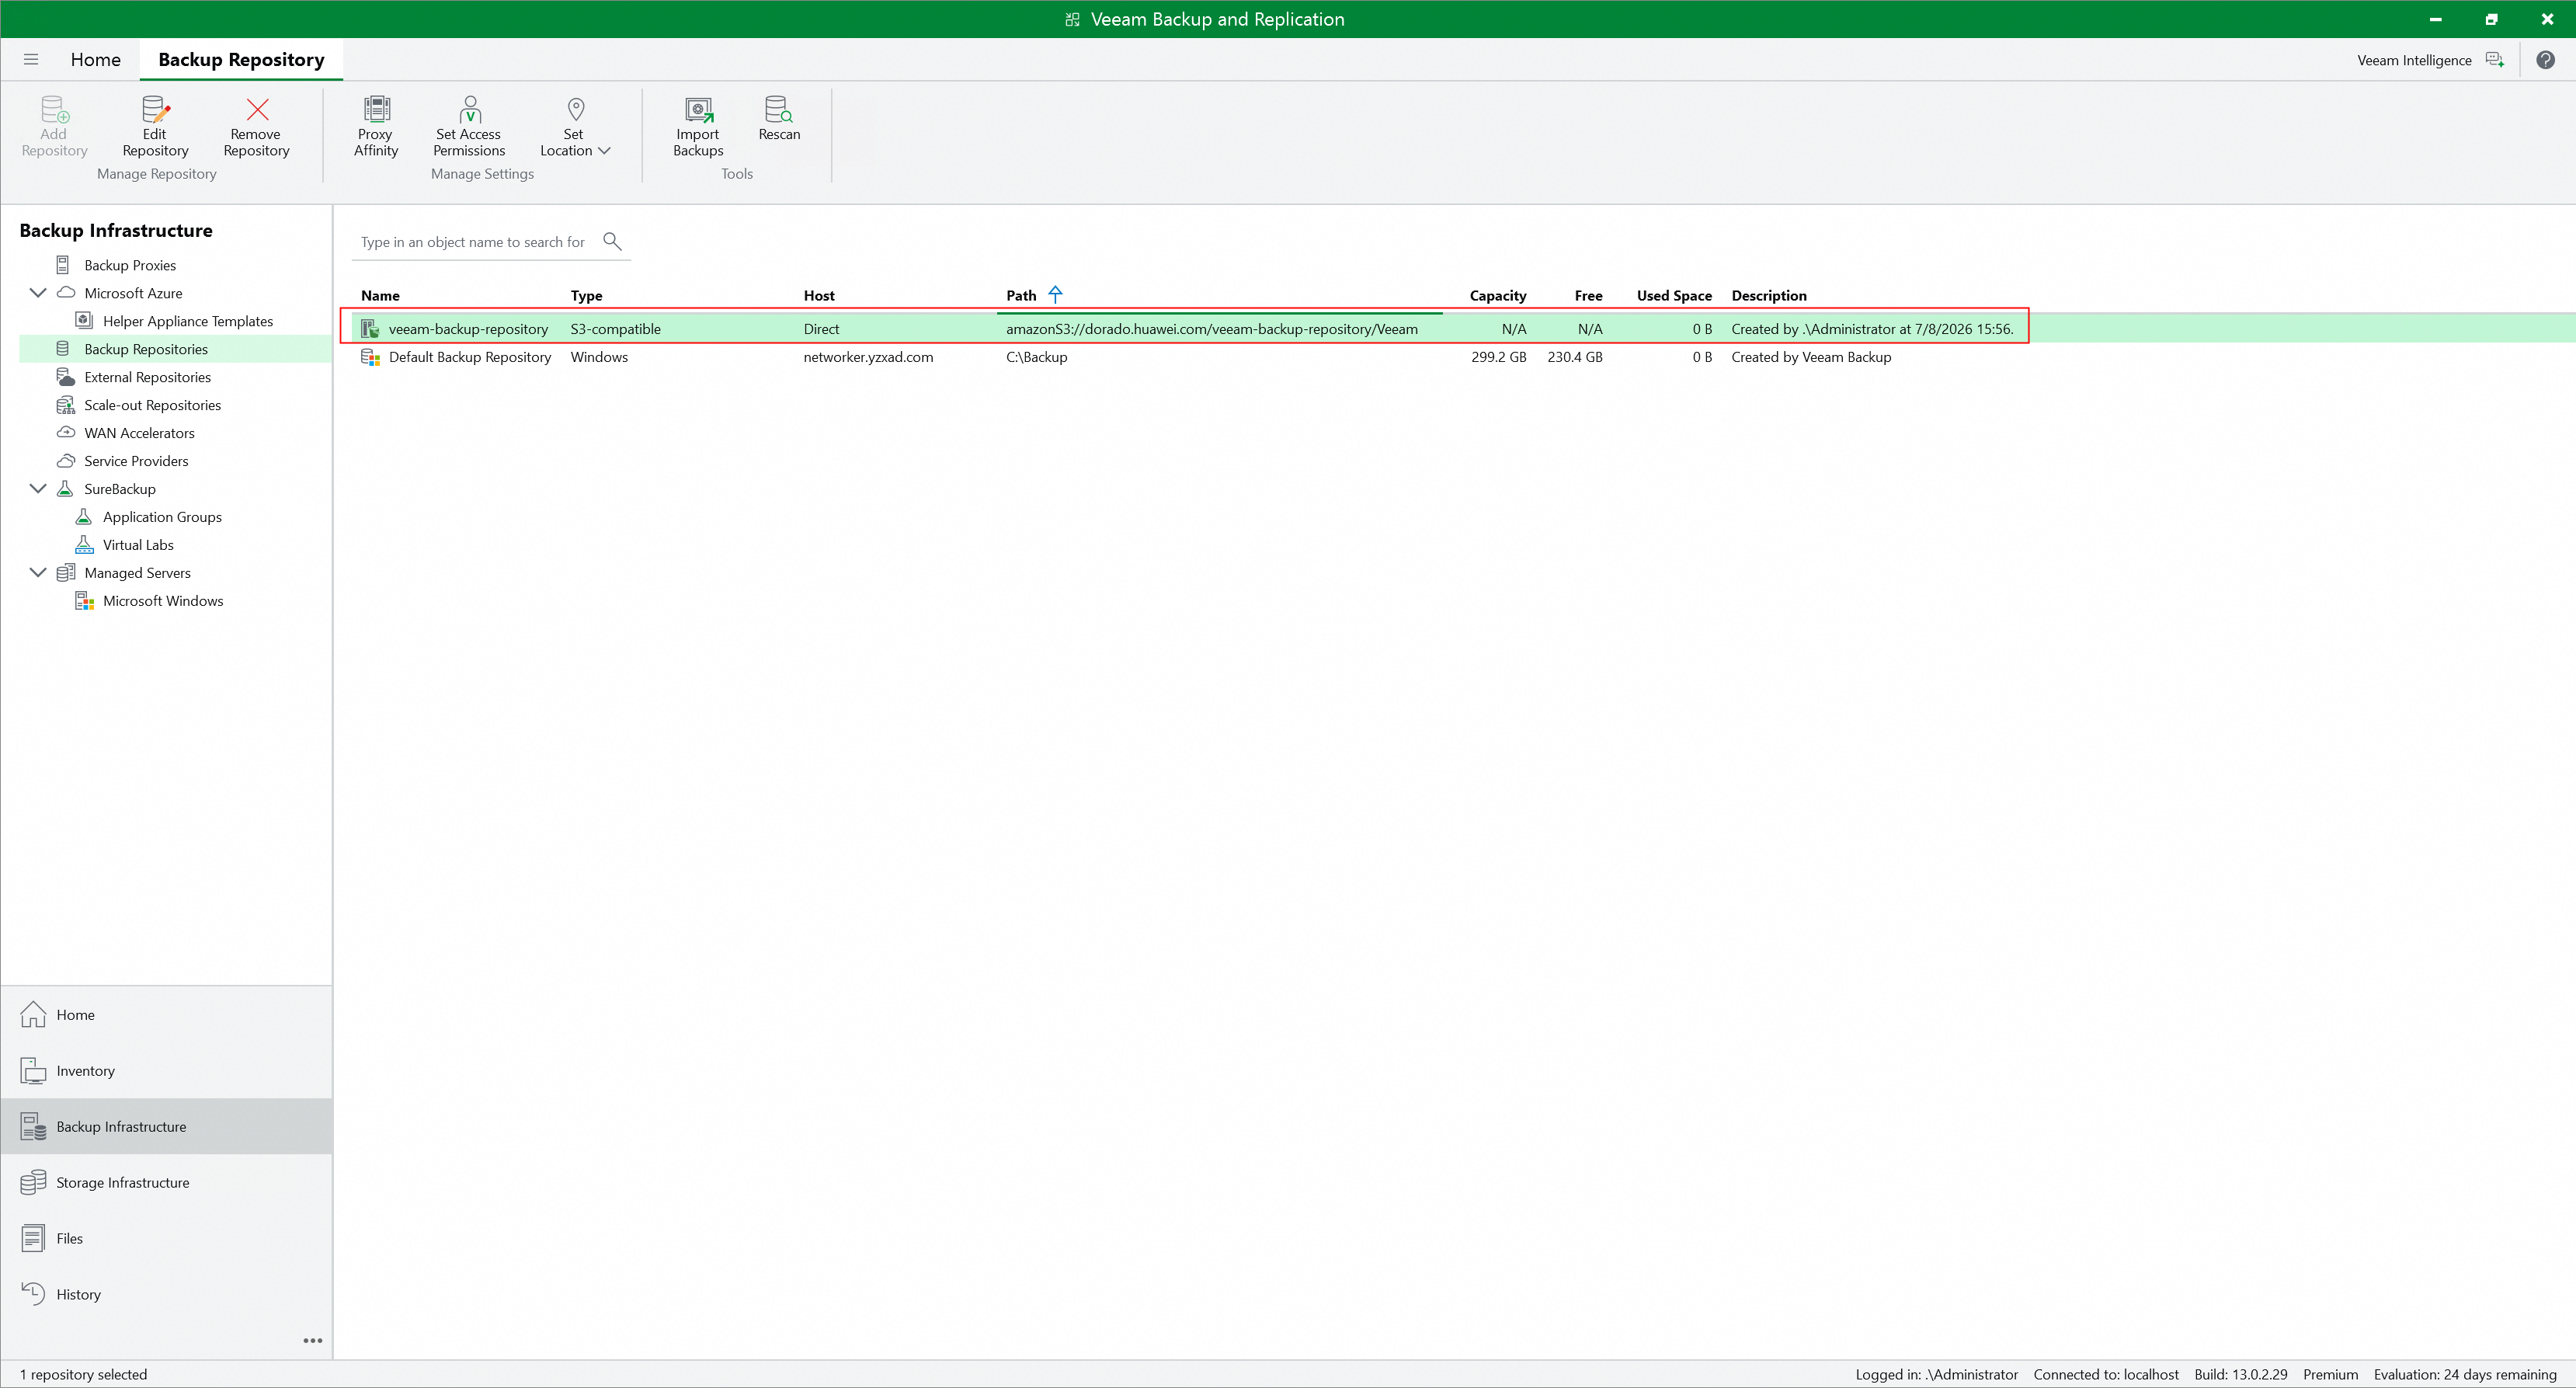Sort by the Name column header

380,295
